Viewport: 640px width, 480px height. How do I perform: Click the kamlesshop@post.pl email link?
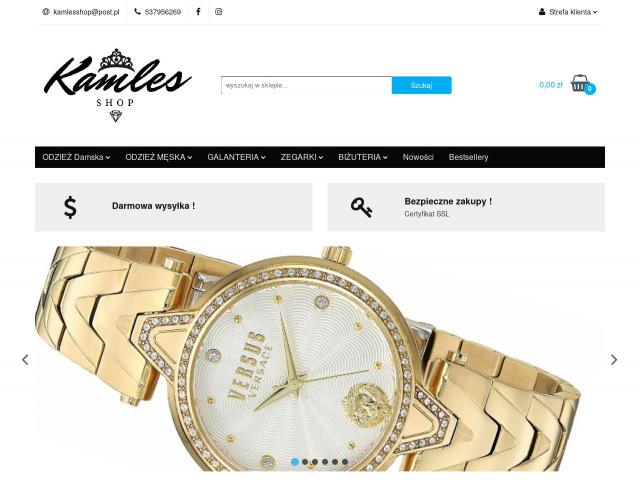[x=87, y=12]
